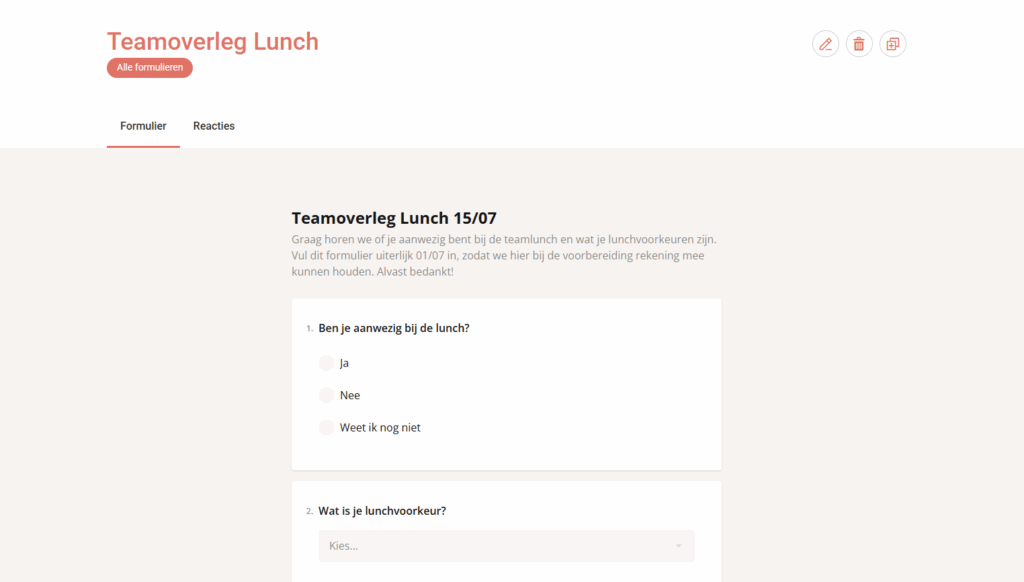Open the Formulier tab
This screenshot has height=582, width=1024.
143,126
